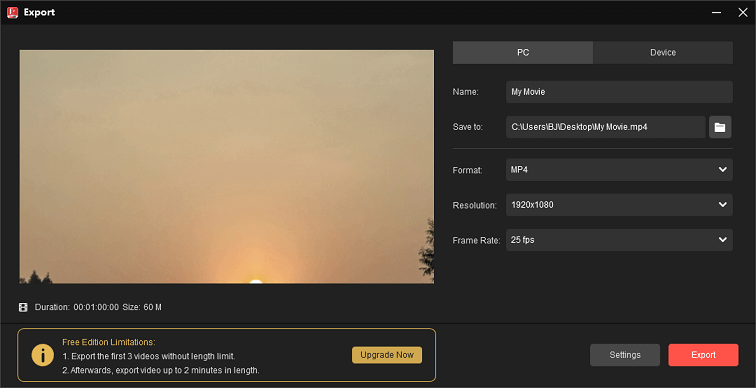Close the Export window
Image resolution: width=756 pixels, height=388 pixels.
click(x=743, y=13)
